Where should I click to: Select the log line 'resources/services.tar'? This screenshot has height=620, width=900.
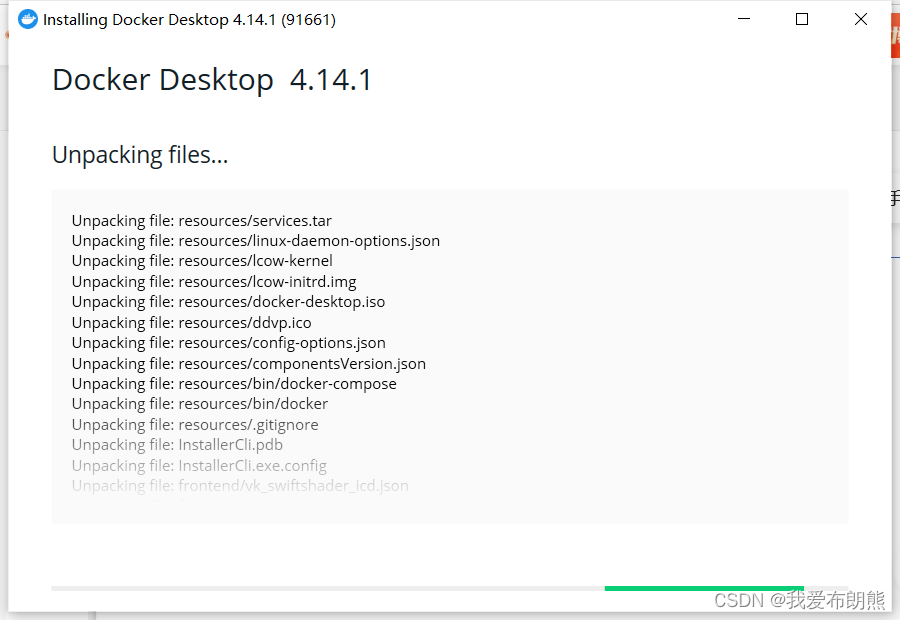[201, 220]
